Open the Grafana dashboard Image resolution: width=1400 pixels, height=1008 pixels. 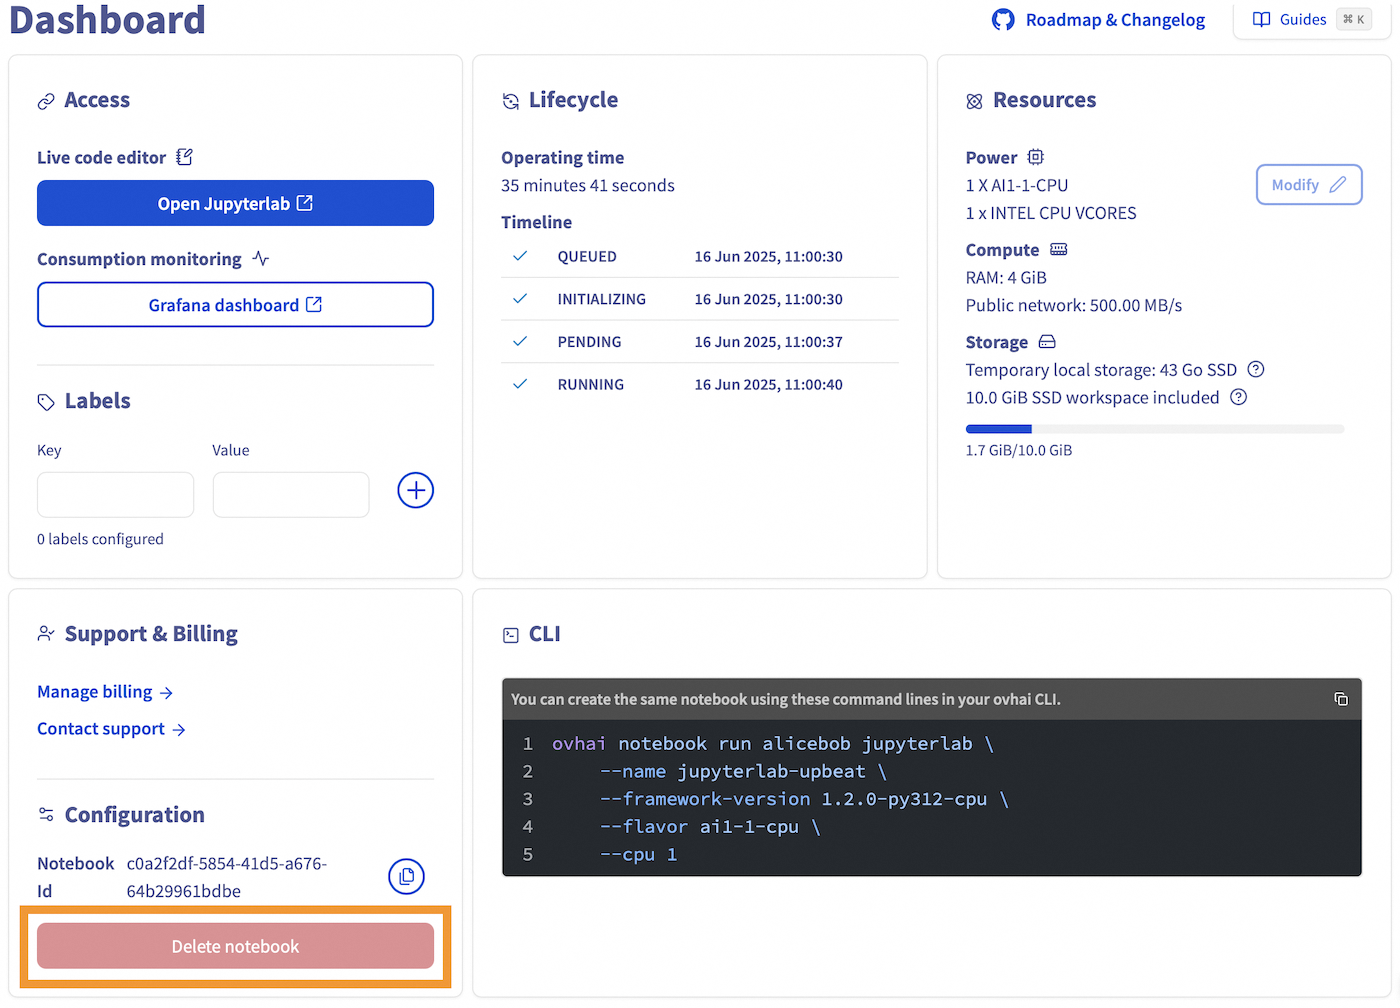coord(235,305)
